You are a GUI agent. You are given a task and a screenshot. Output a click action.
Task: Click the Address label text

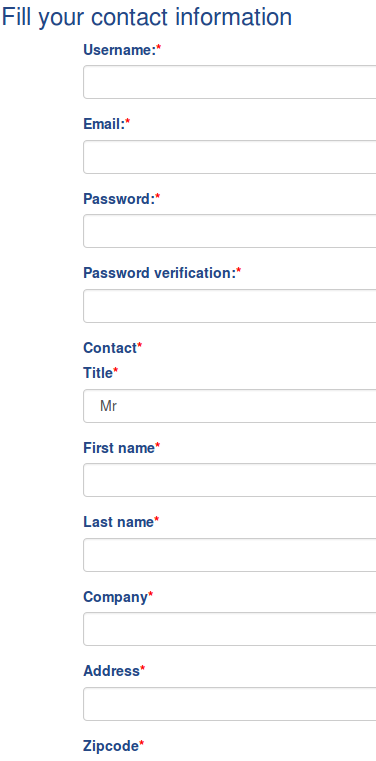point(112,671)
